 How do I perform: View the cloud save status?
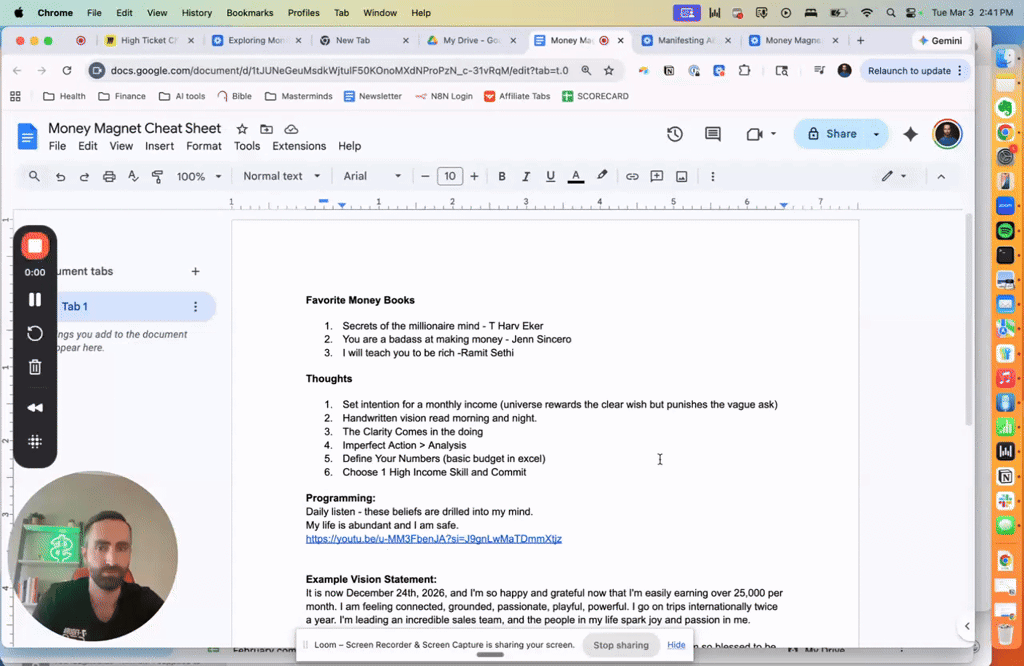pyautogui.click(x=291, y=129)
